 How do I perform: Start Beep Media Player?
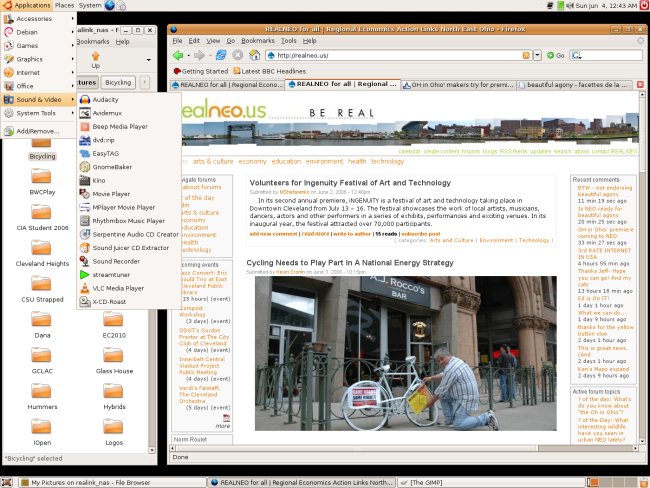tap(129, 126)
